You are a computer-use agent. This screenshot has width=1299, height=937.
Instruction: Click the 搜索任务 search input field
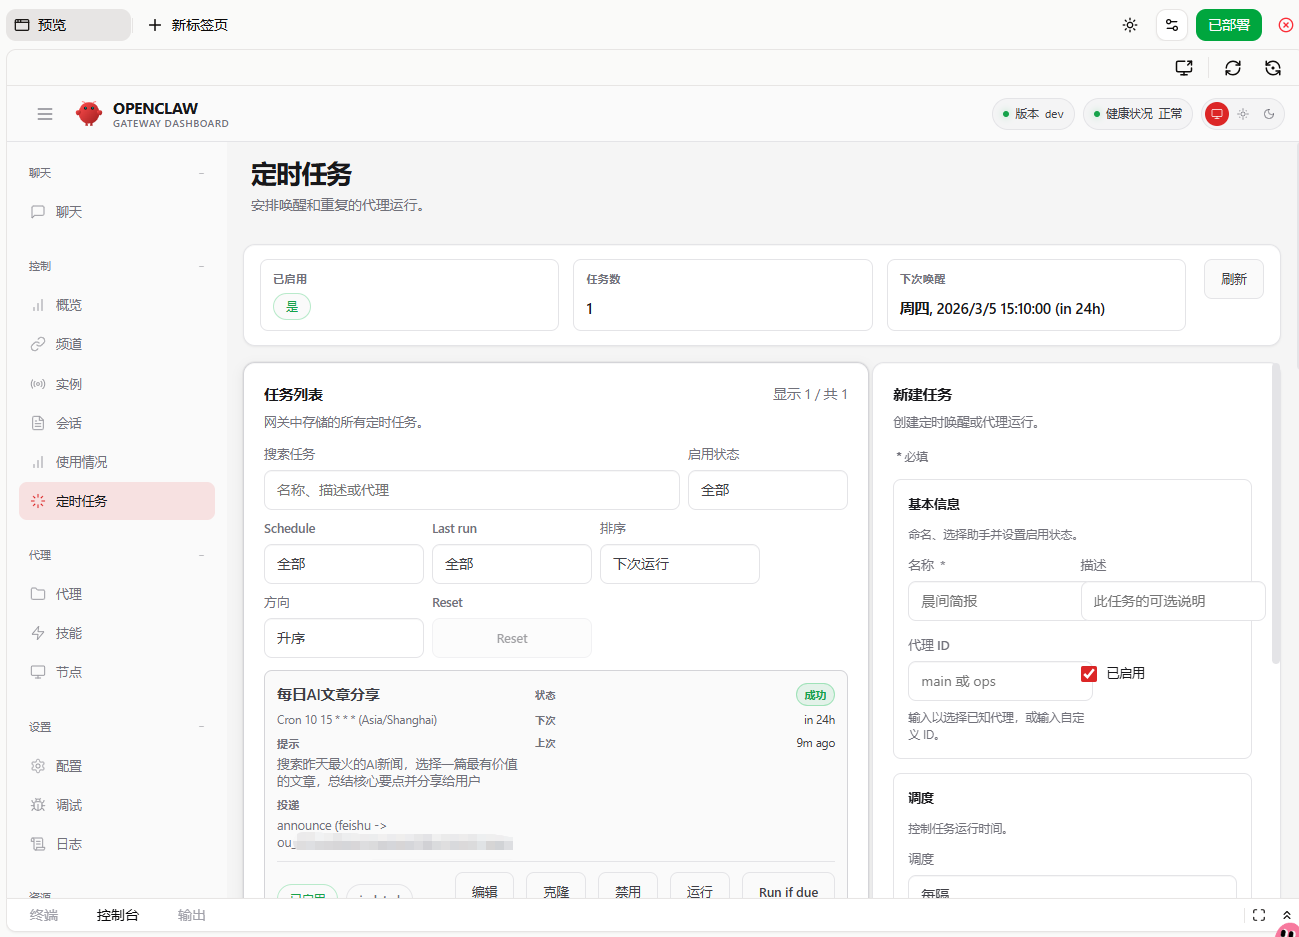[471, 490]
